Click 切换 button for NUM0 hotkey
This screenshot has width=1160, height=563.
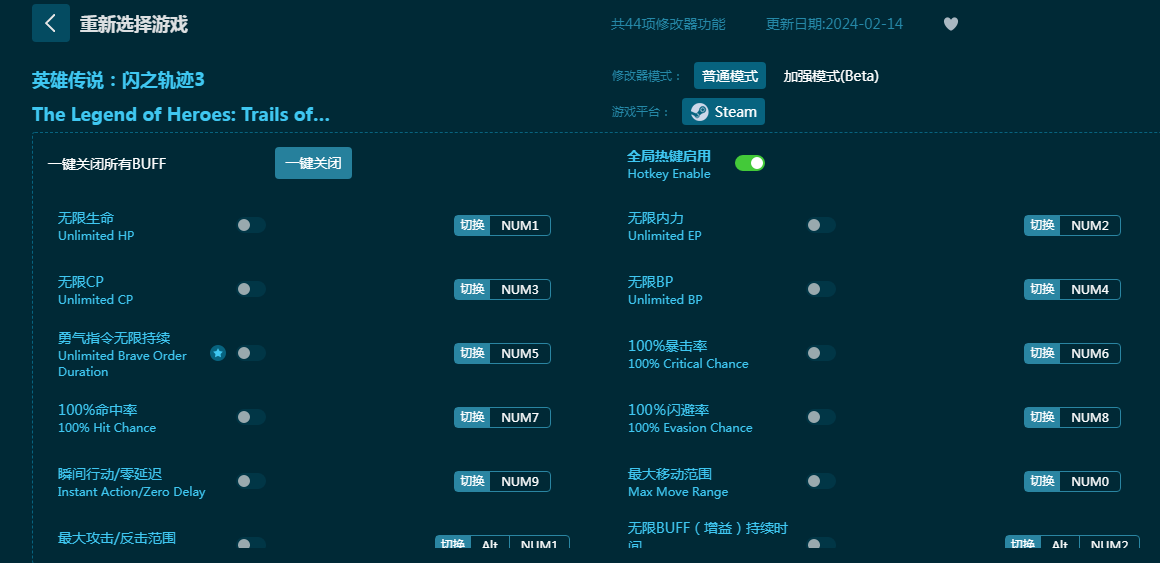[1042, 482]
